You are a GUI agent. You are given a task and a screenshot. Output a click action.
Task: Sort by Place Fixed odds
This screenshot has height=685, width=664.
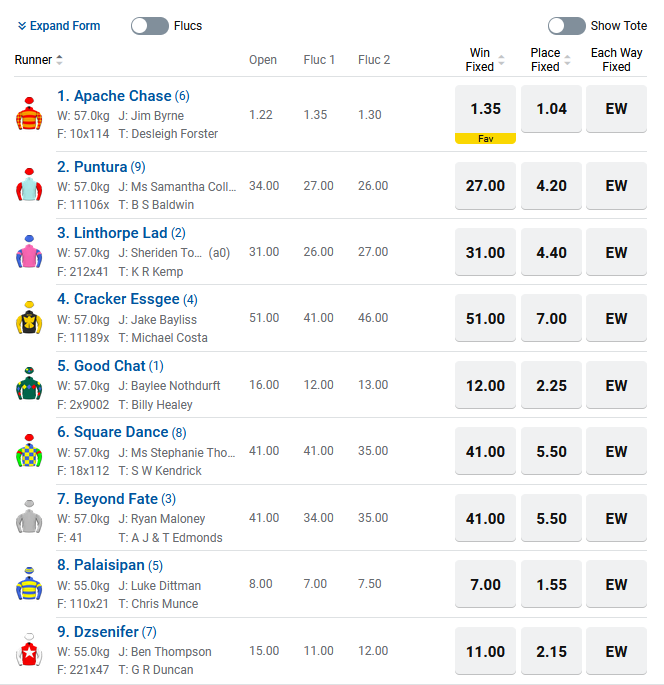point(567,60)
